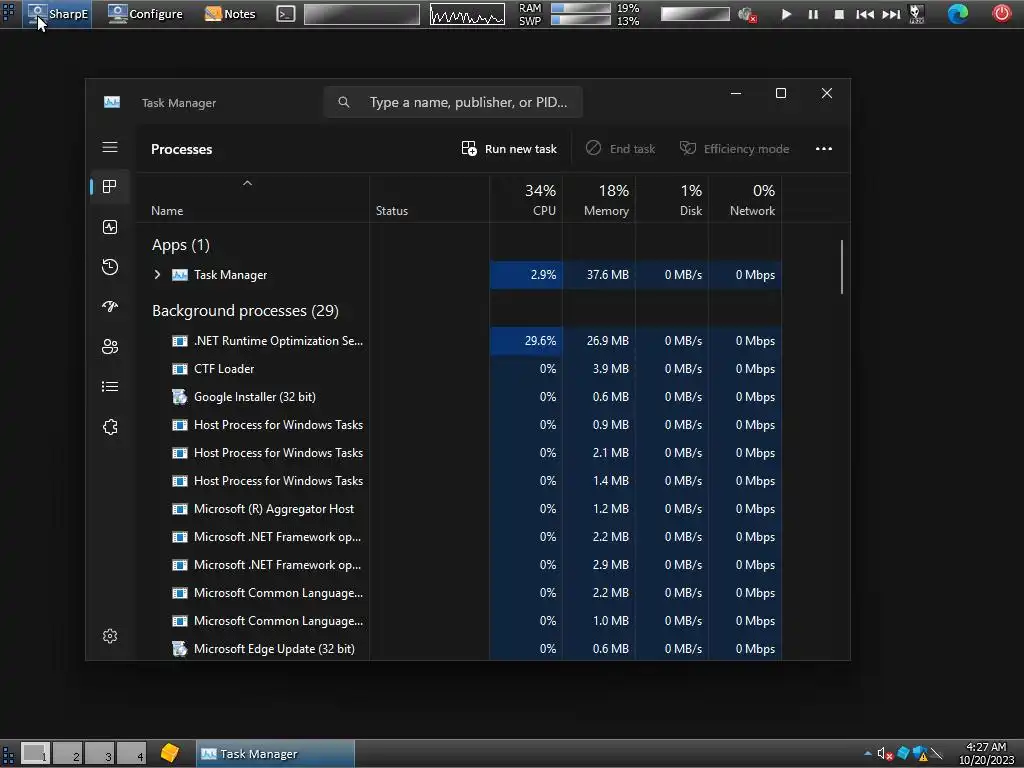Open the App history sidebar icon

tap(110, 266)
